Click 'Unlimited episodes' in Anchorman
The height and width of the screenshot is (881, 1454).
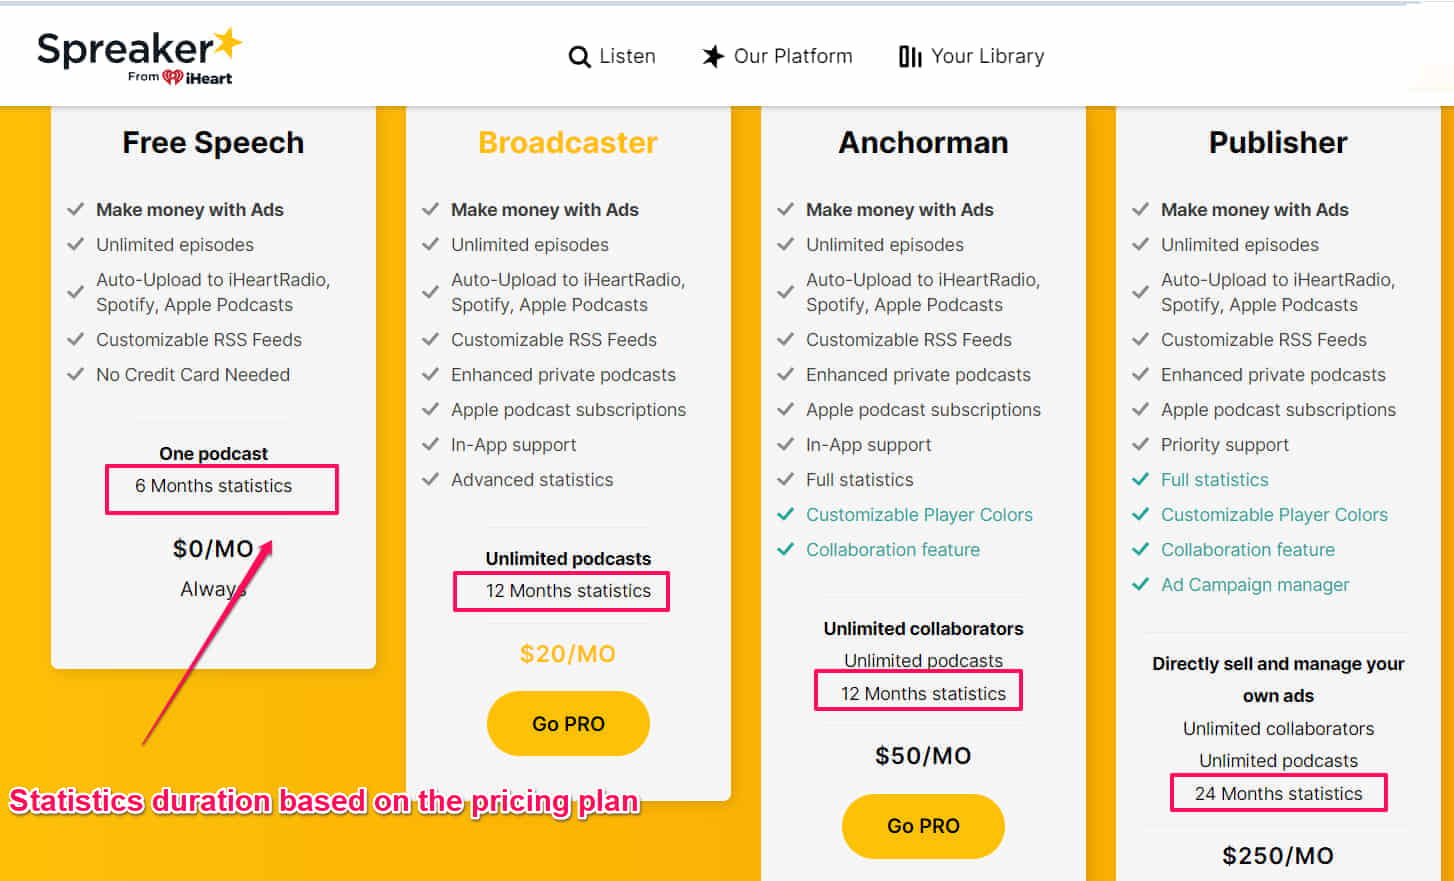[885, 245]
